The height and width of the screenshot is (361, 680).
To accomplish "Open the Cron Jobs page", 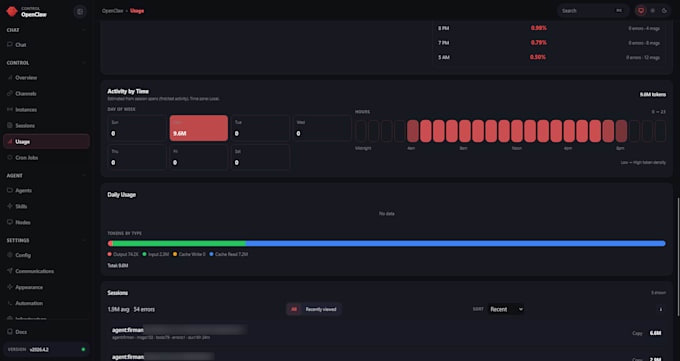I will 46,158.
